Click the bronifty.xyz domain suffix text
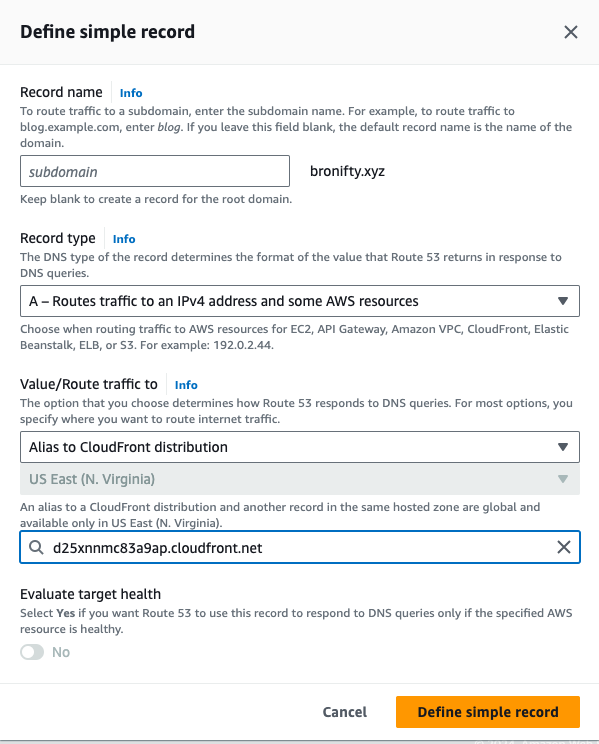 [347, 171]
